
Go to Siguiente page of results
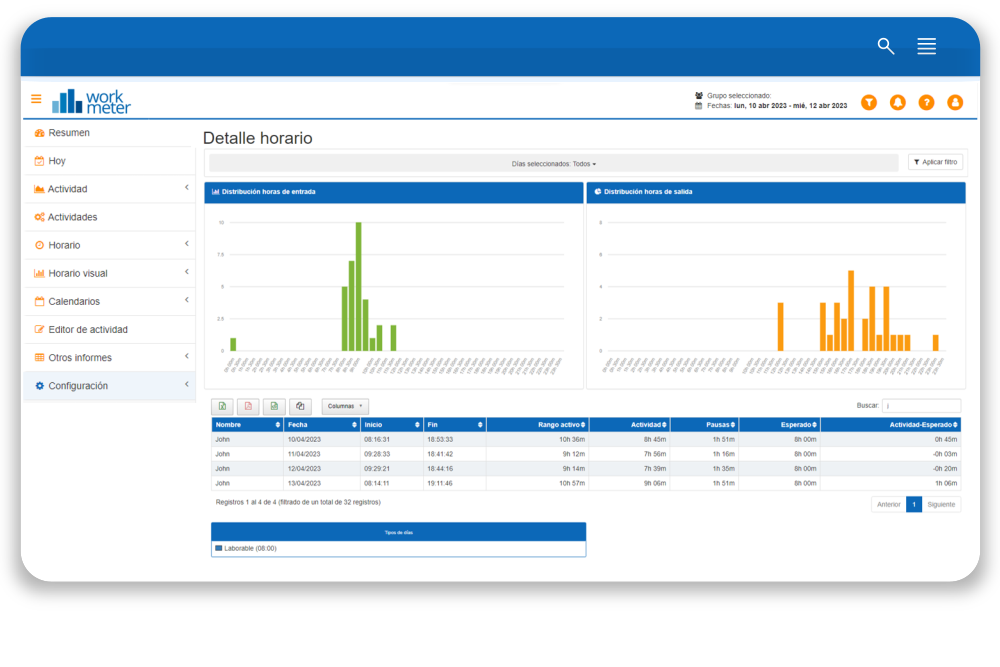tap(941, 504)
